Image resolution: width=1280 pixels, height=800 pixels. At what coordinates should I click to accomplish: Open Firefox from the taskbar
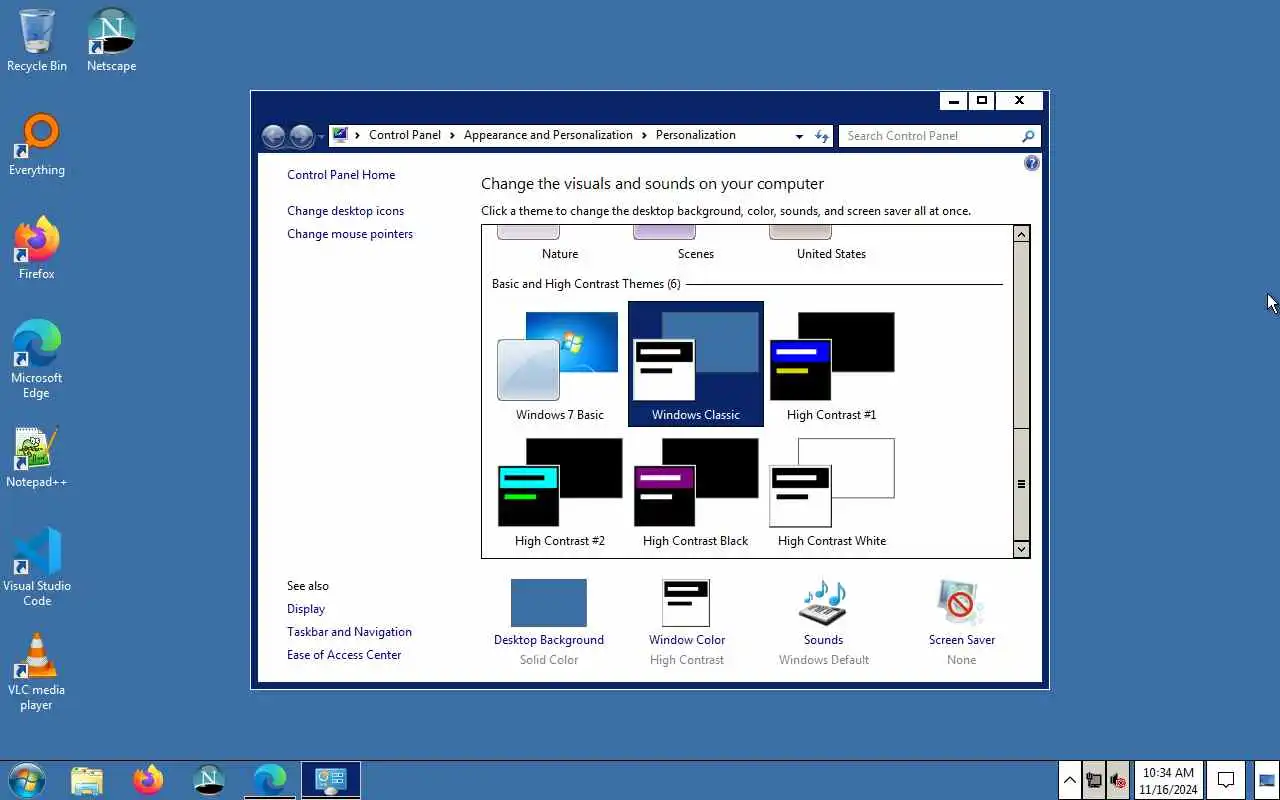click(148, 780)
